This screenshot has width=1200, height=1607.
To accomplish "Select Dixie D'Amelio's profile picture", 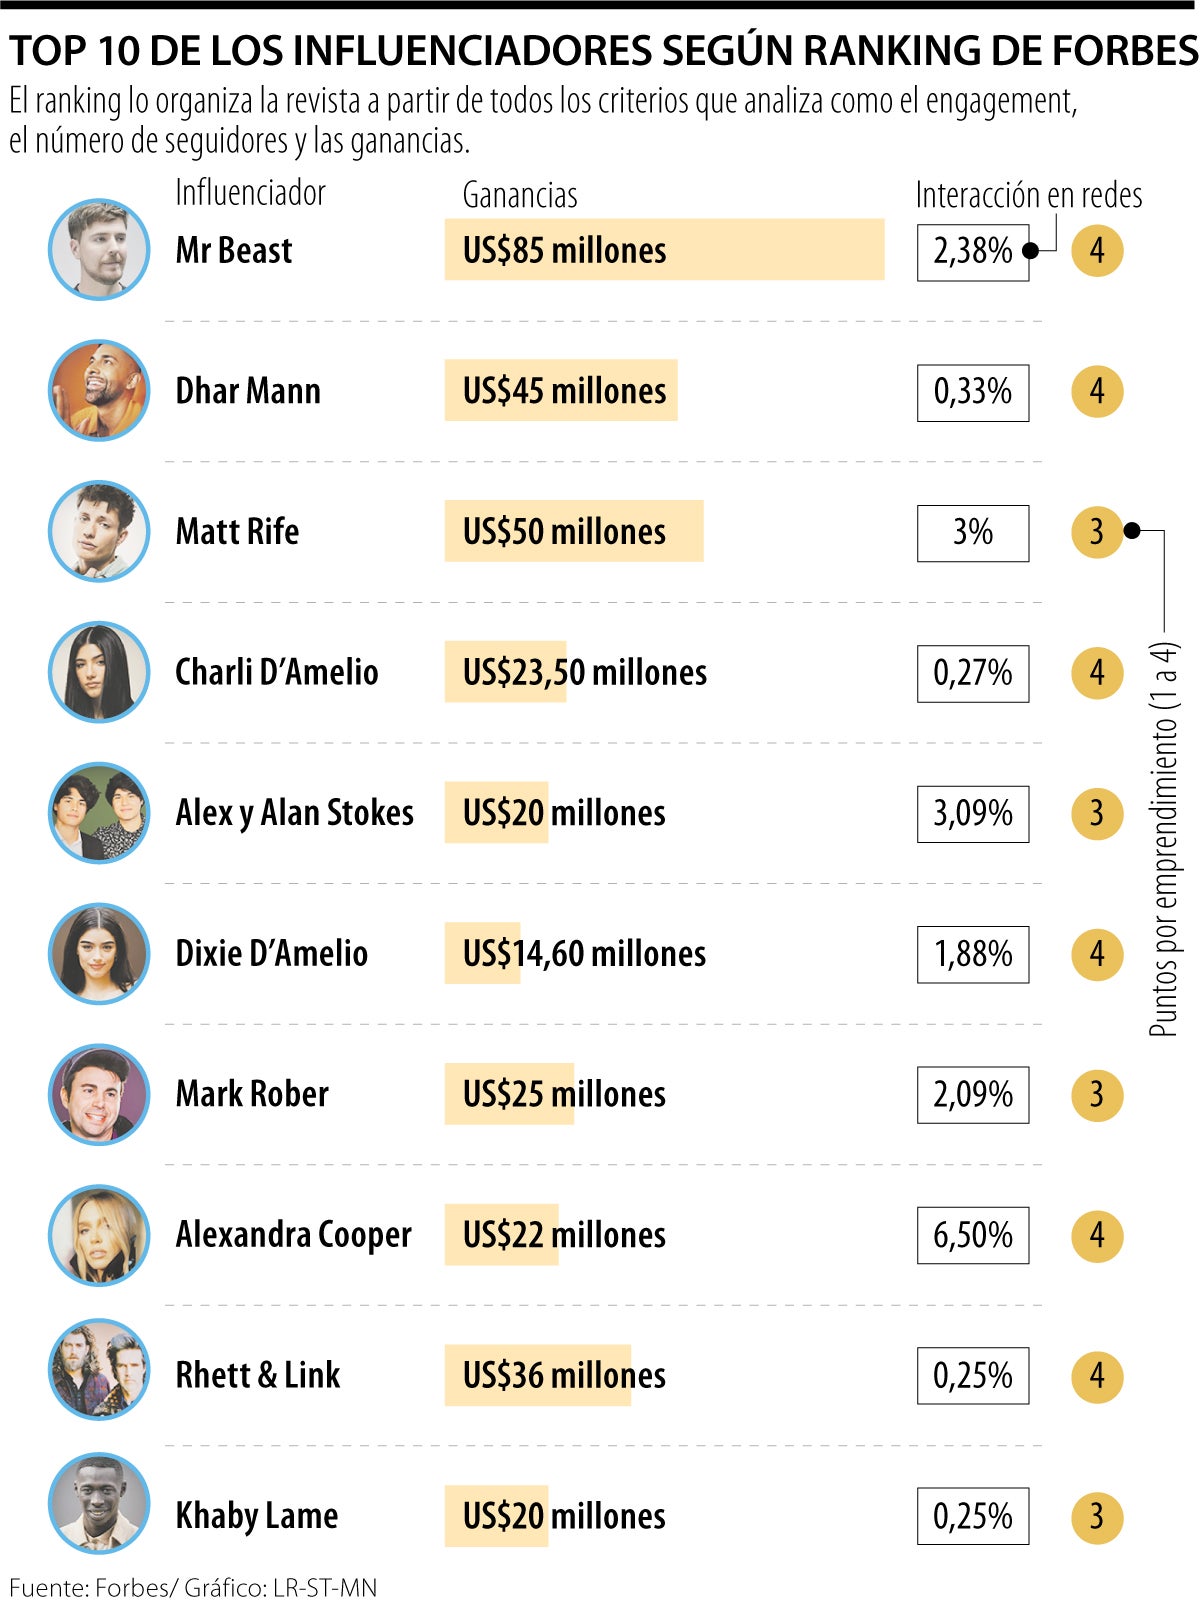I will point(99,954).
